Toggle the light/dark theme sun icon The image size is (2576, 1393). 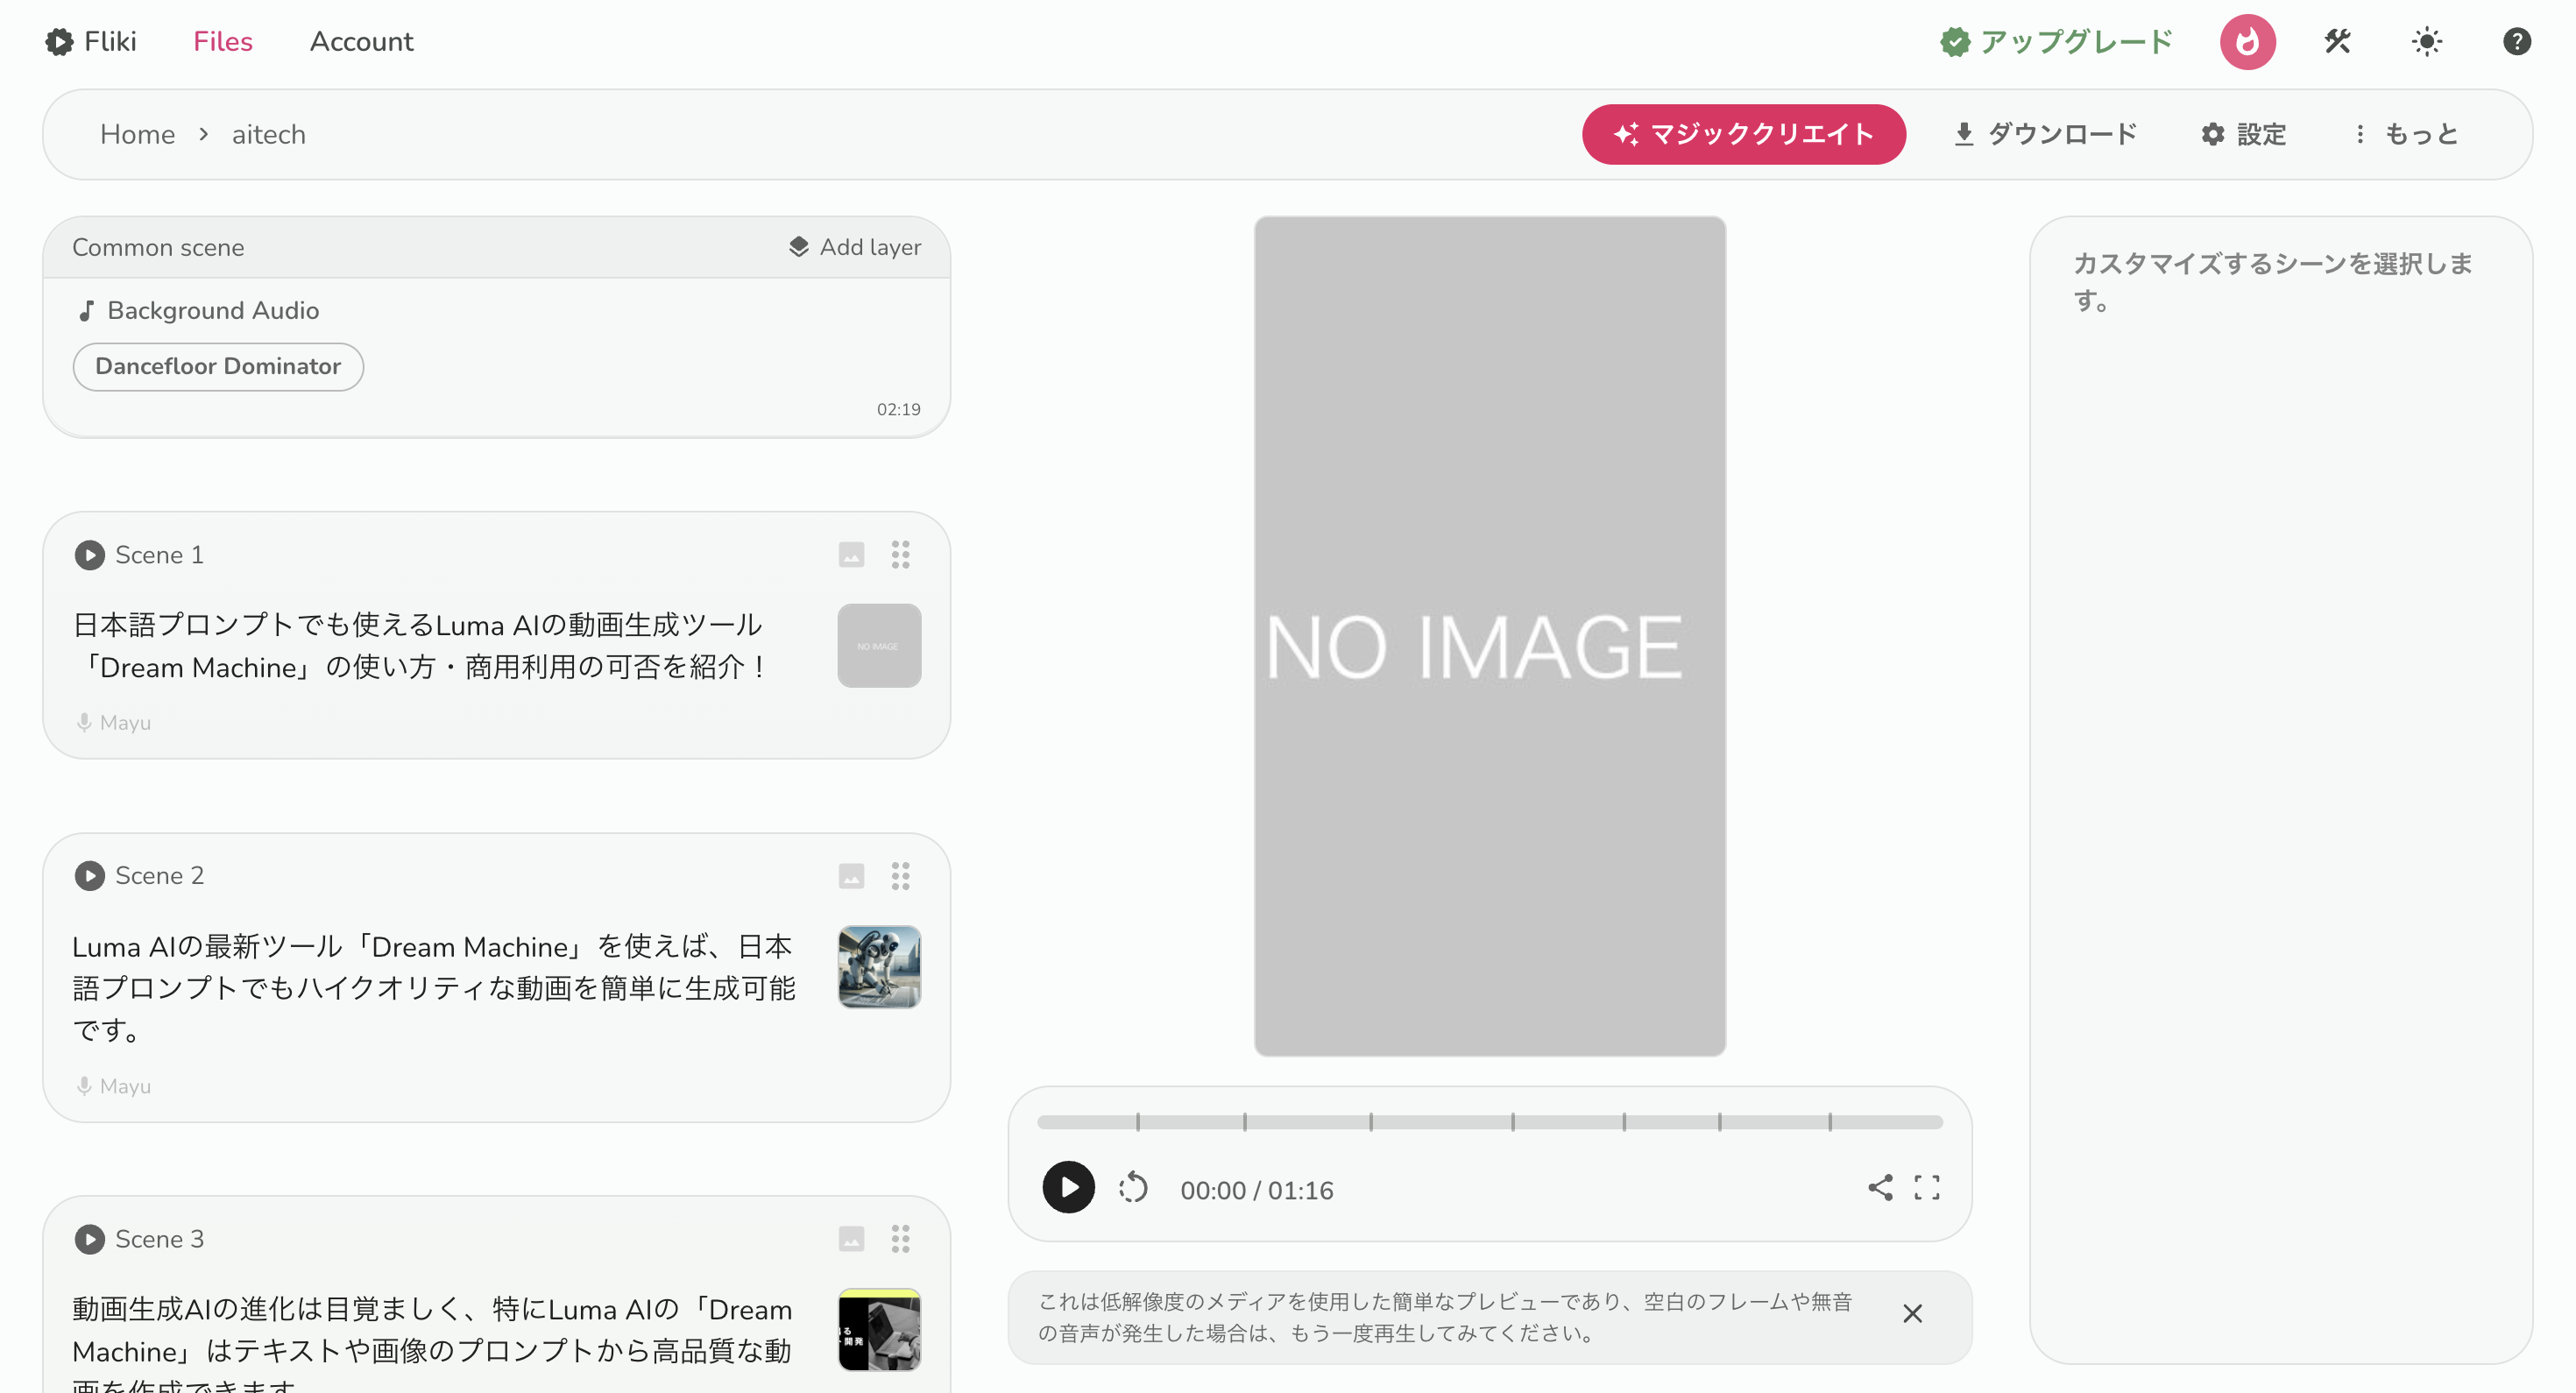pos(2427,41)
